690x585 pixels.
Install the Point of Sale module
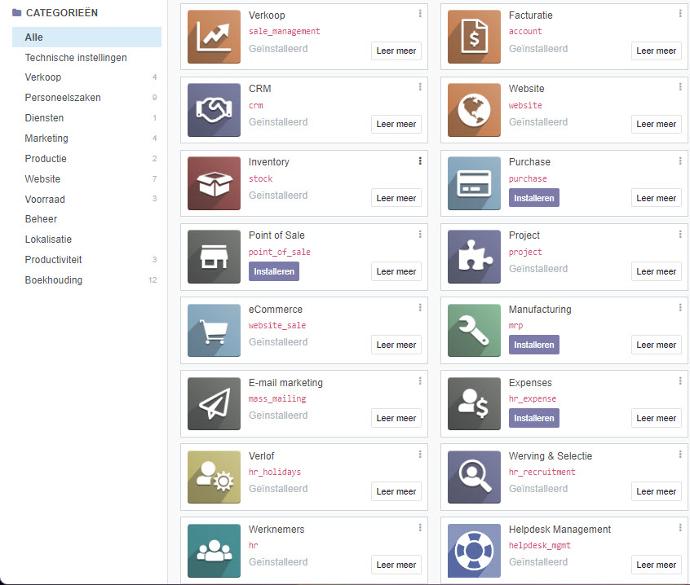[x=274, y=271]
